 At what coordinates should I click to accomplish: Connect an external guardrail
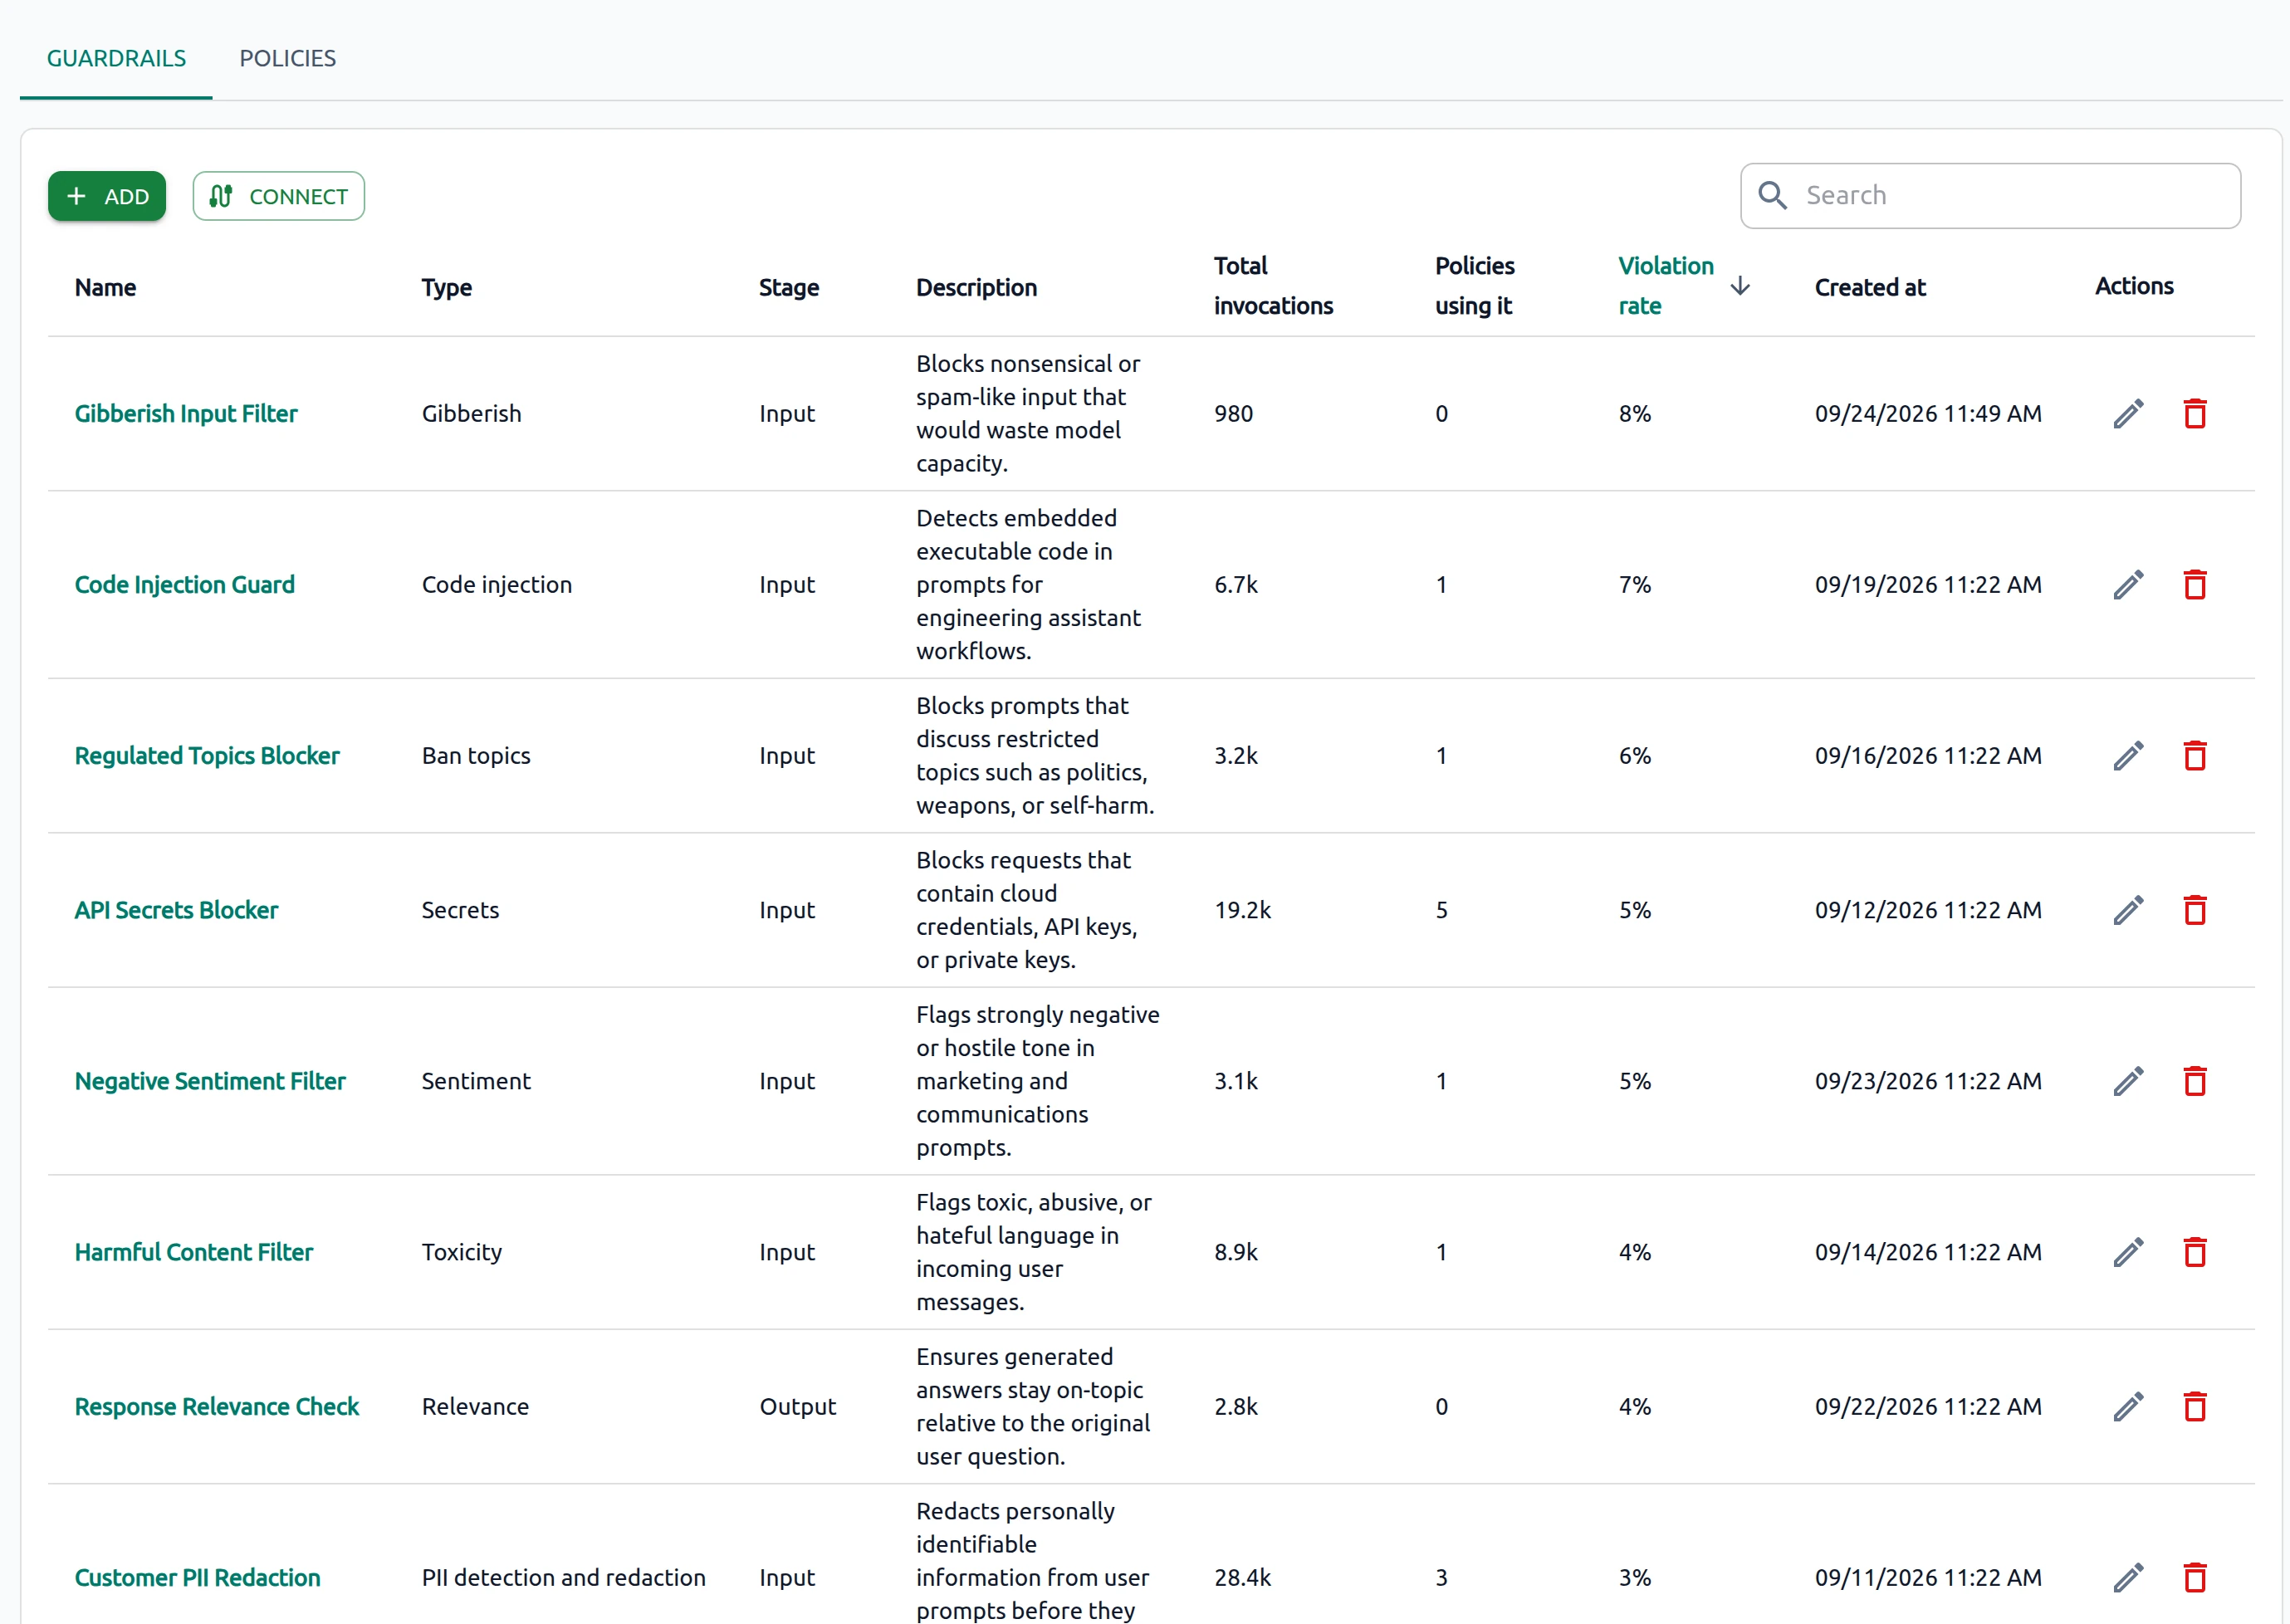click(278, 196)
